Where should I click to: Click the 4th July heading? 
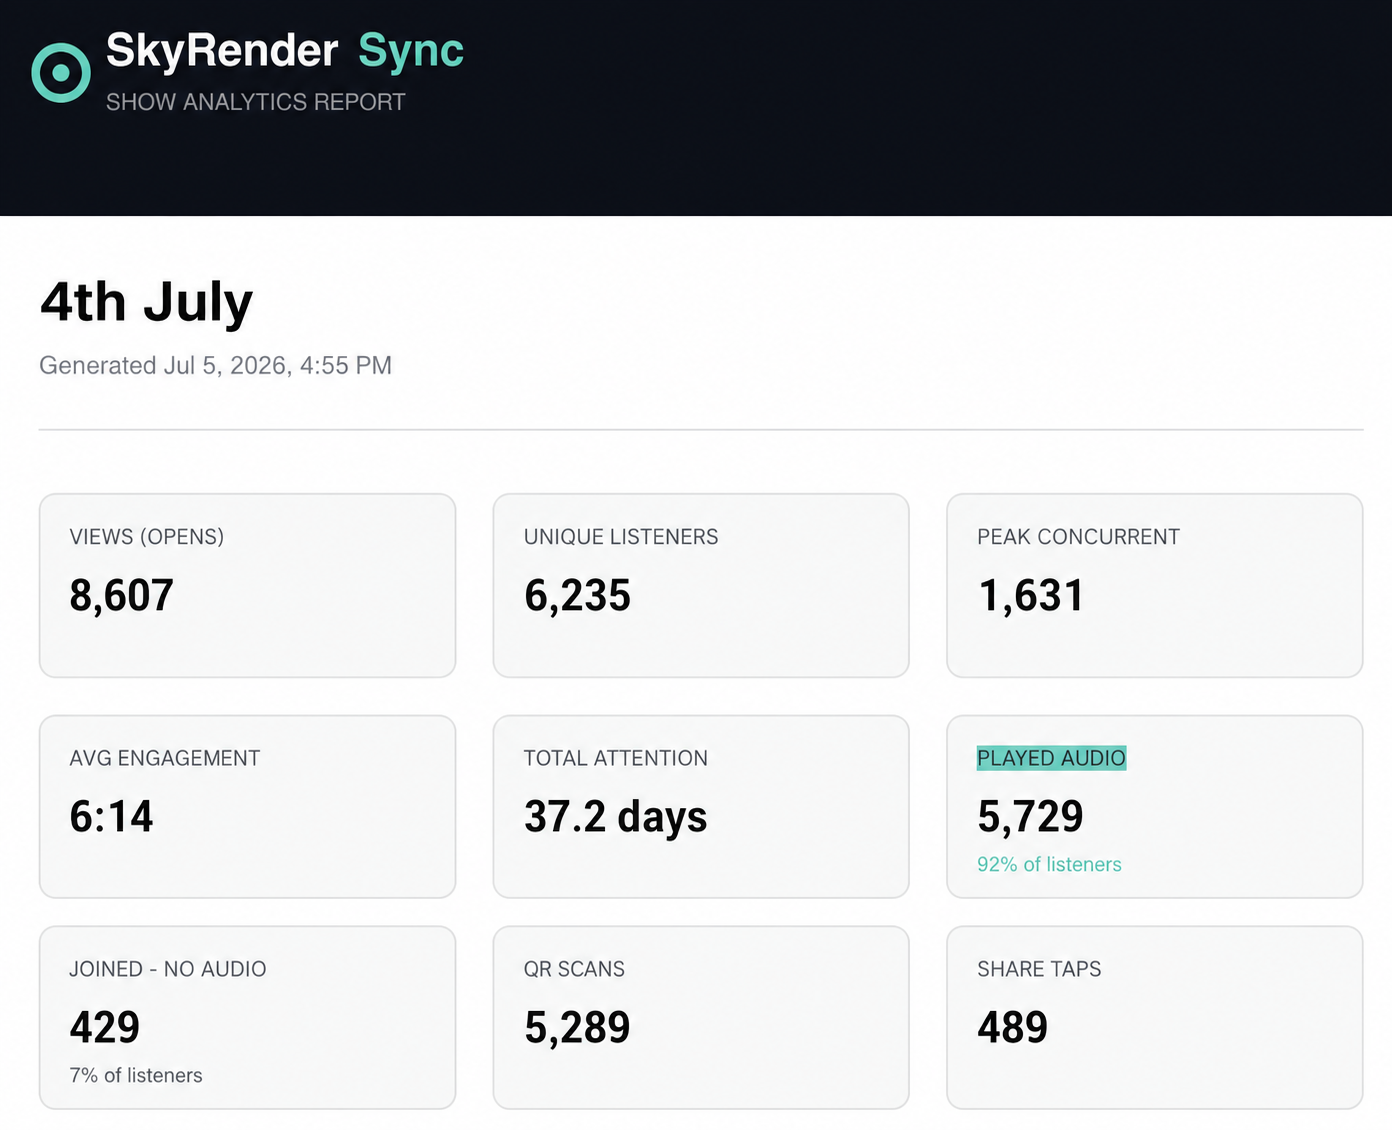coord(146,302)
